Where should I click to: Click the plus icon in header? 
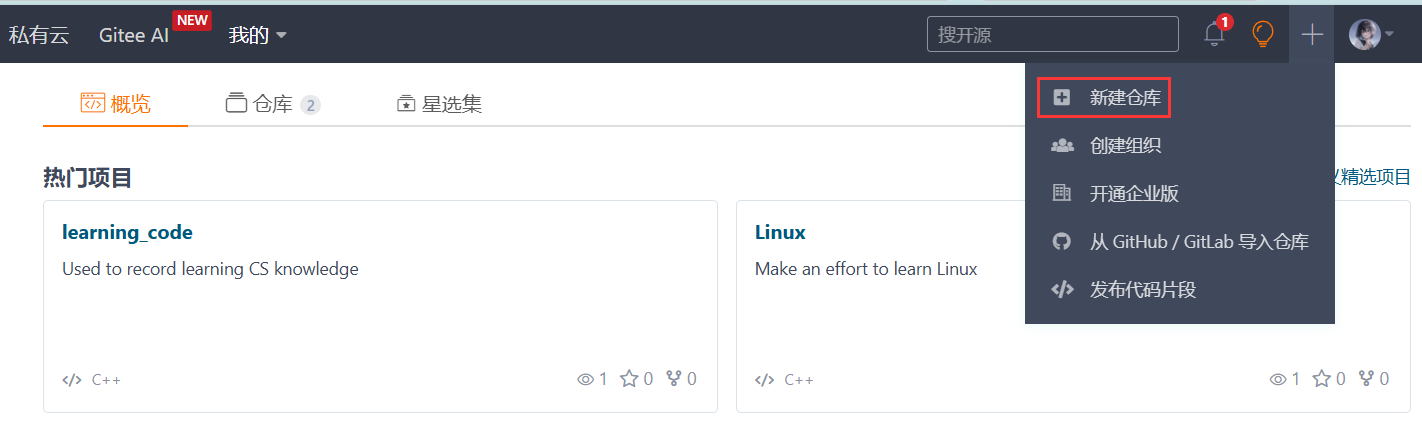tap(1312, 35)
